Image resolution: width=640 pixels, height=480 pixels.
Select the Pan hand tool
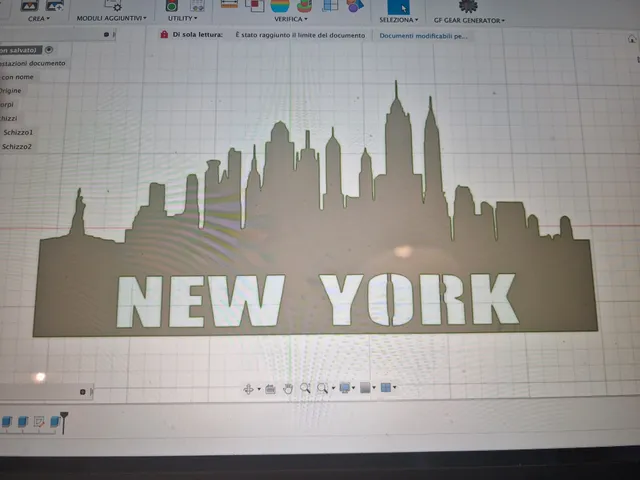pyautogui.click(x=288, y=389)
